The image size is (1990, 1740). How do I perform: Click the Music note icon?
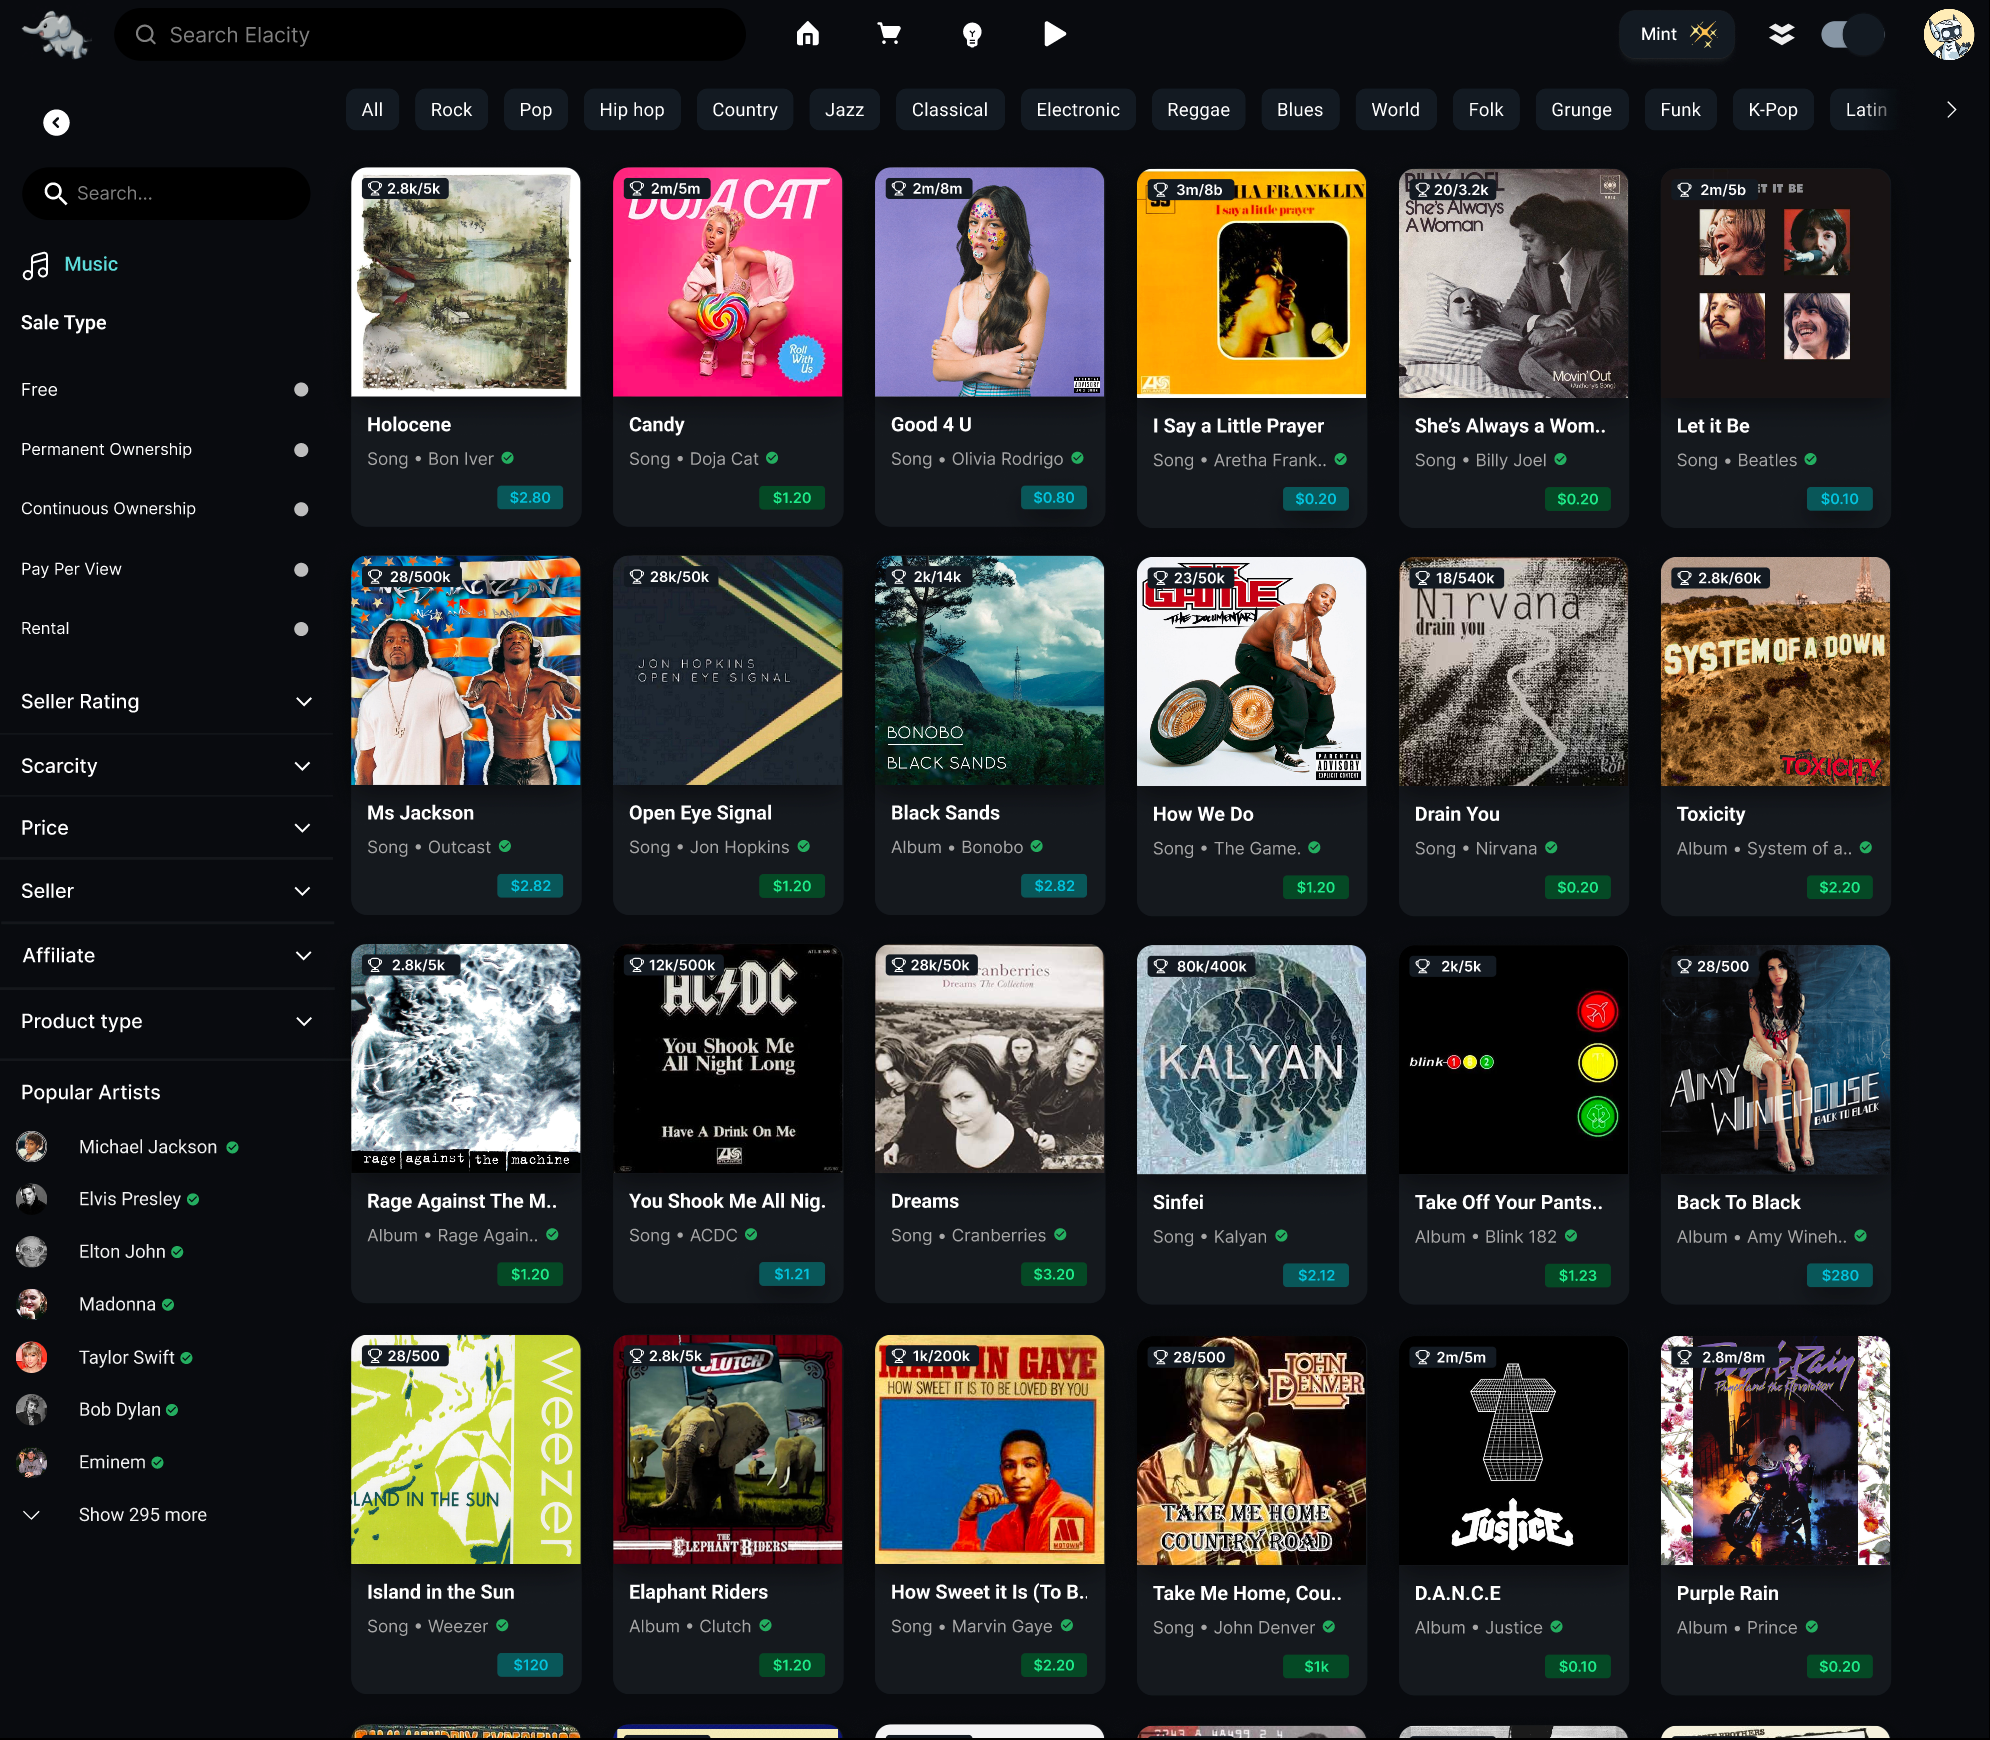pos(36,265)
